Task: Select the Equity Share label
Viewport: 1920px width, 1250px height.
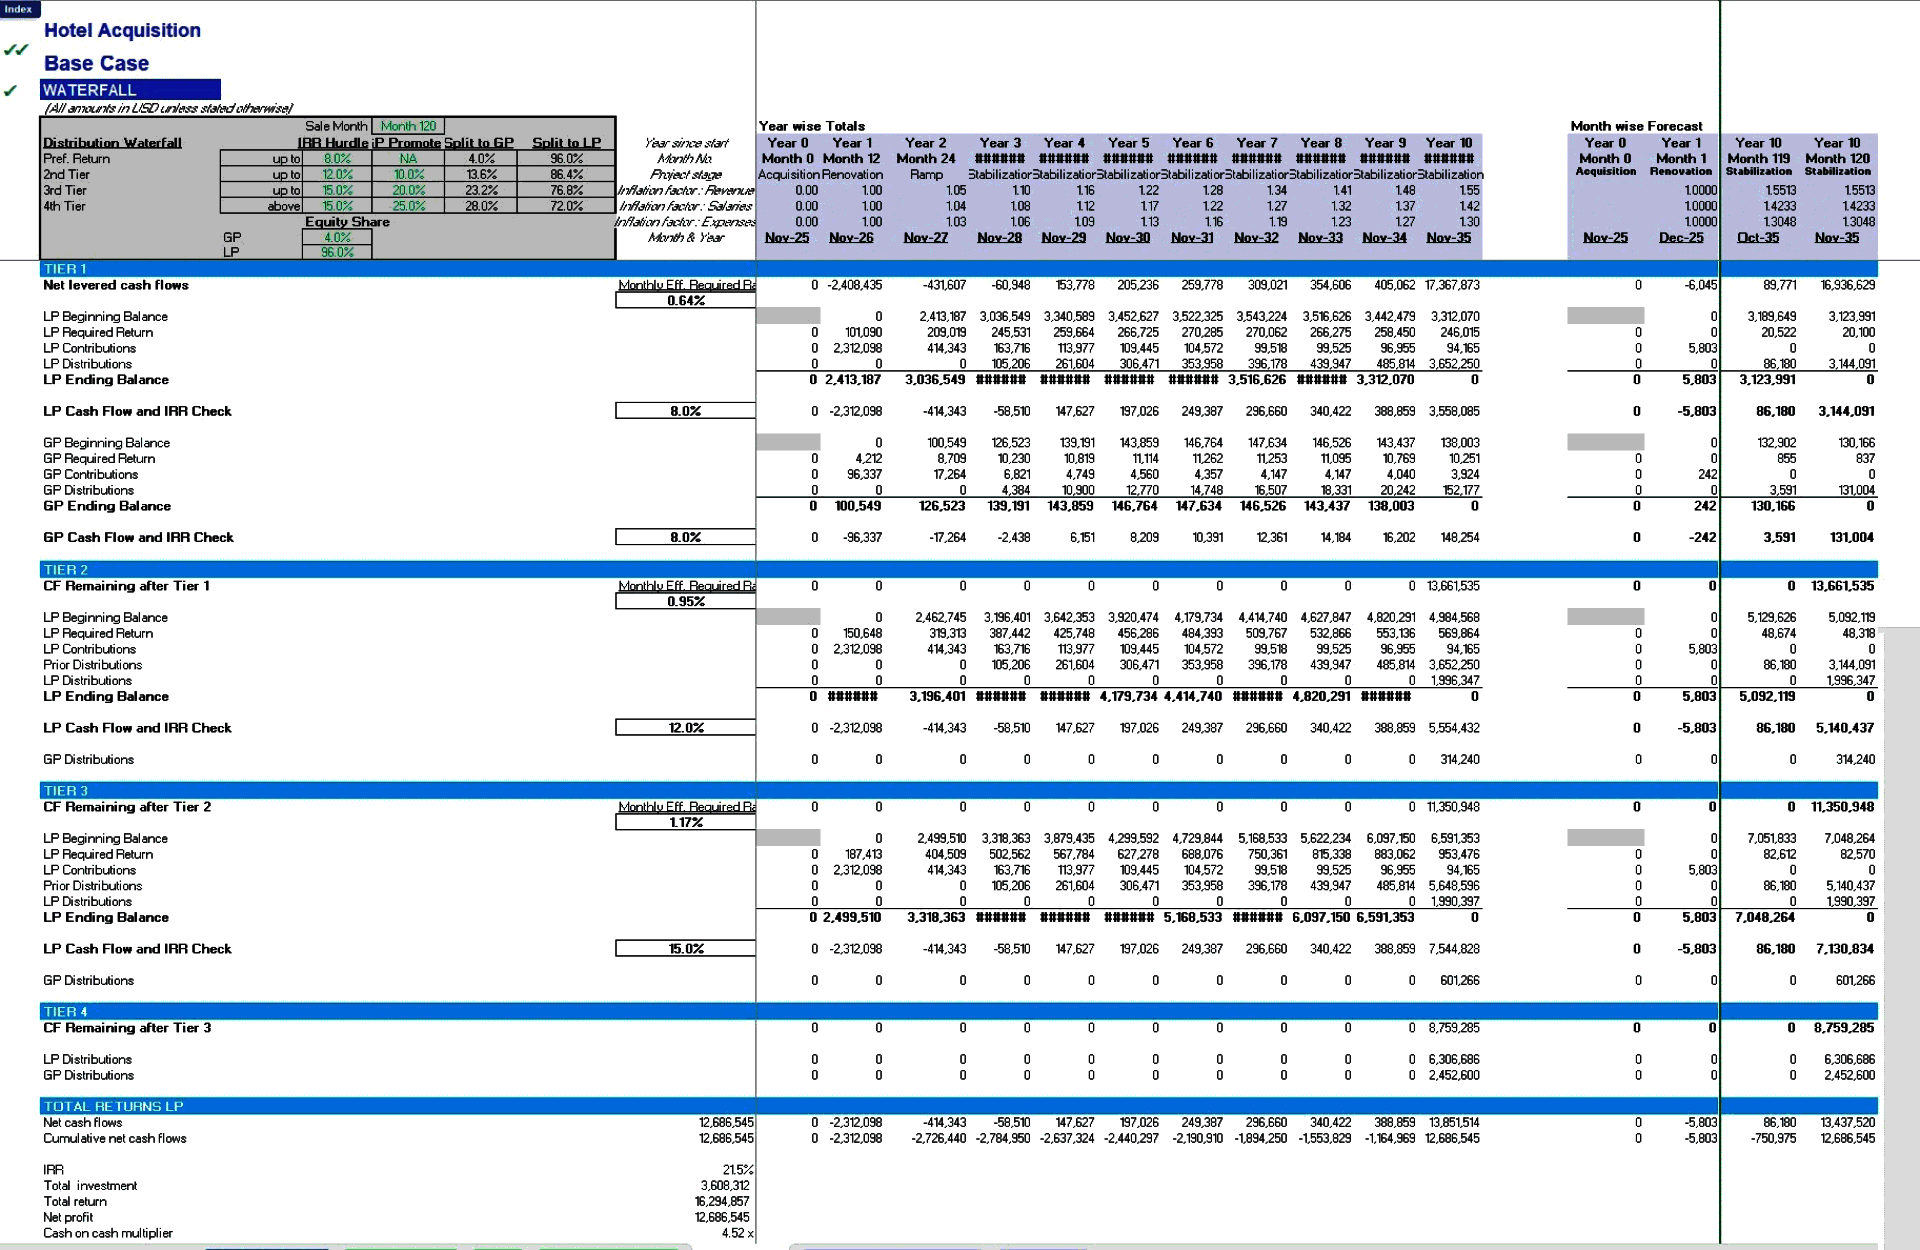Action: point(347,222)
